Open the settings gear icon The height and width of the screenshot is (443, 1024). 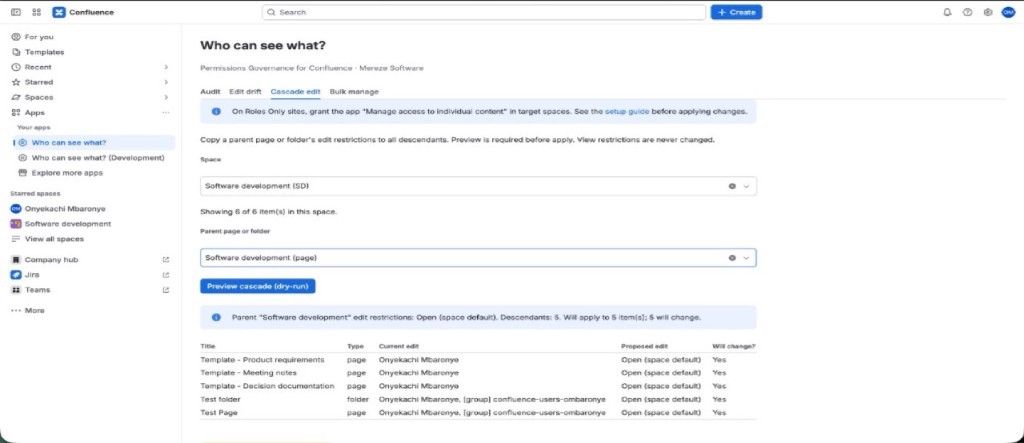tap(987, 12)
